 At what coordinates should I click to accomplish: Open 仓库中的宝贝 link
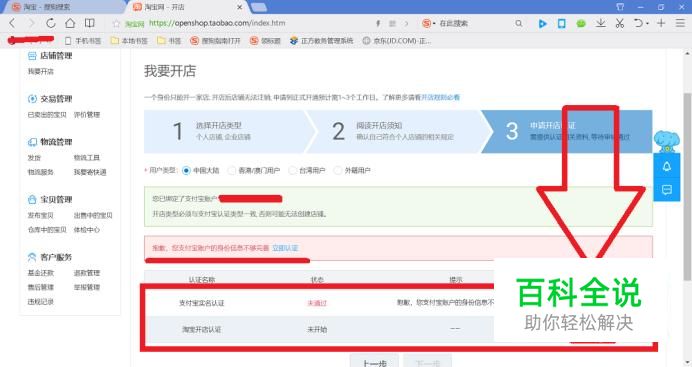point(47,229)
